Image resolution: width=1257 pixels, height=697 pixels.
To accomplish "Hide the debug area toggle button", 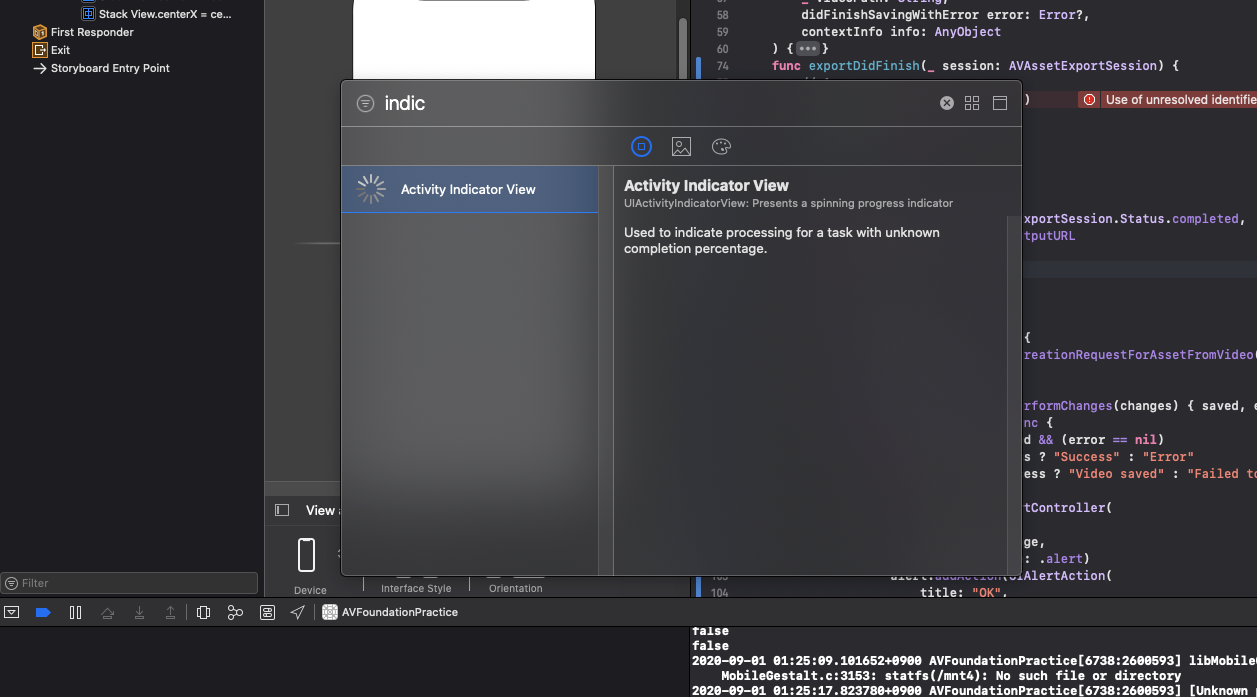I will (11, 612).
